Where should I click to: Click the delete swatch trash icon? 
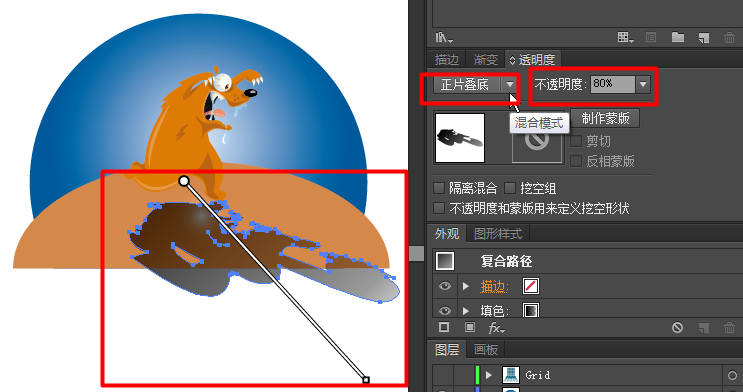[x=730, y=38]
